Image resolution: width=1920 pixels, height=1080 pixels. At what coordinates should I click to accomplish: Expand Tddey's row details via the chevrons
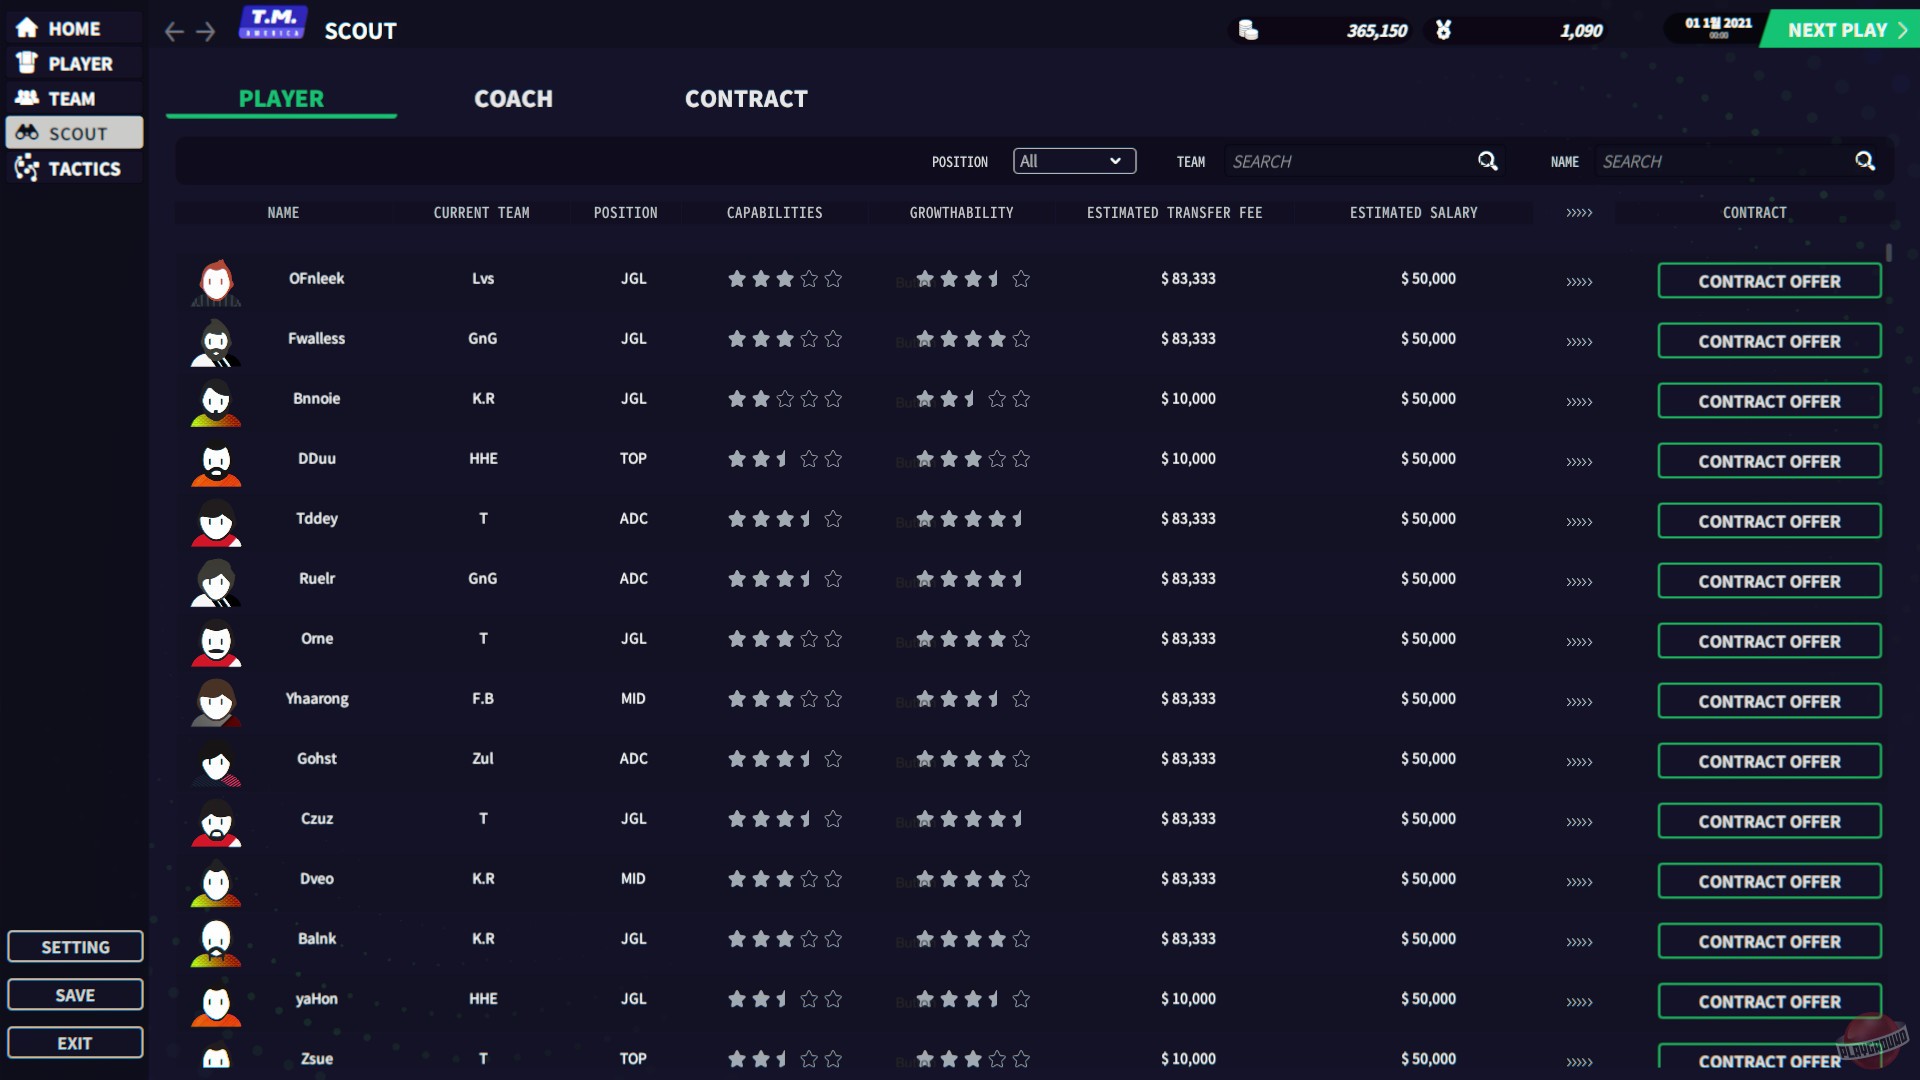tap(1578, 522)
